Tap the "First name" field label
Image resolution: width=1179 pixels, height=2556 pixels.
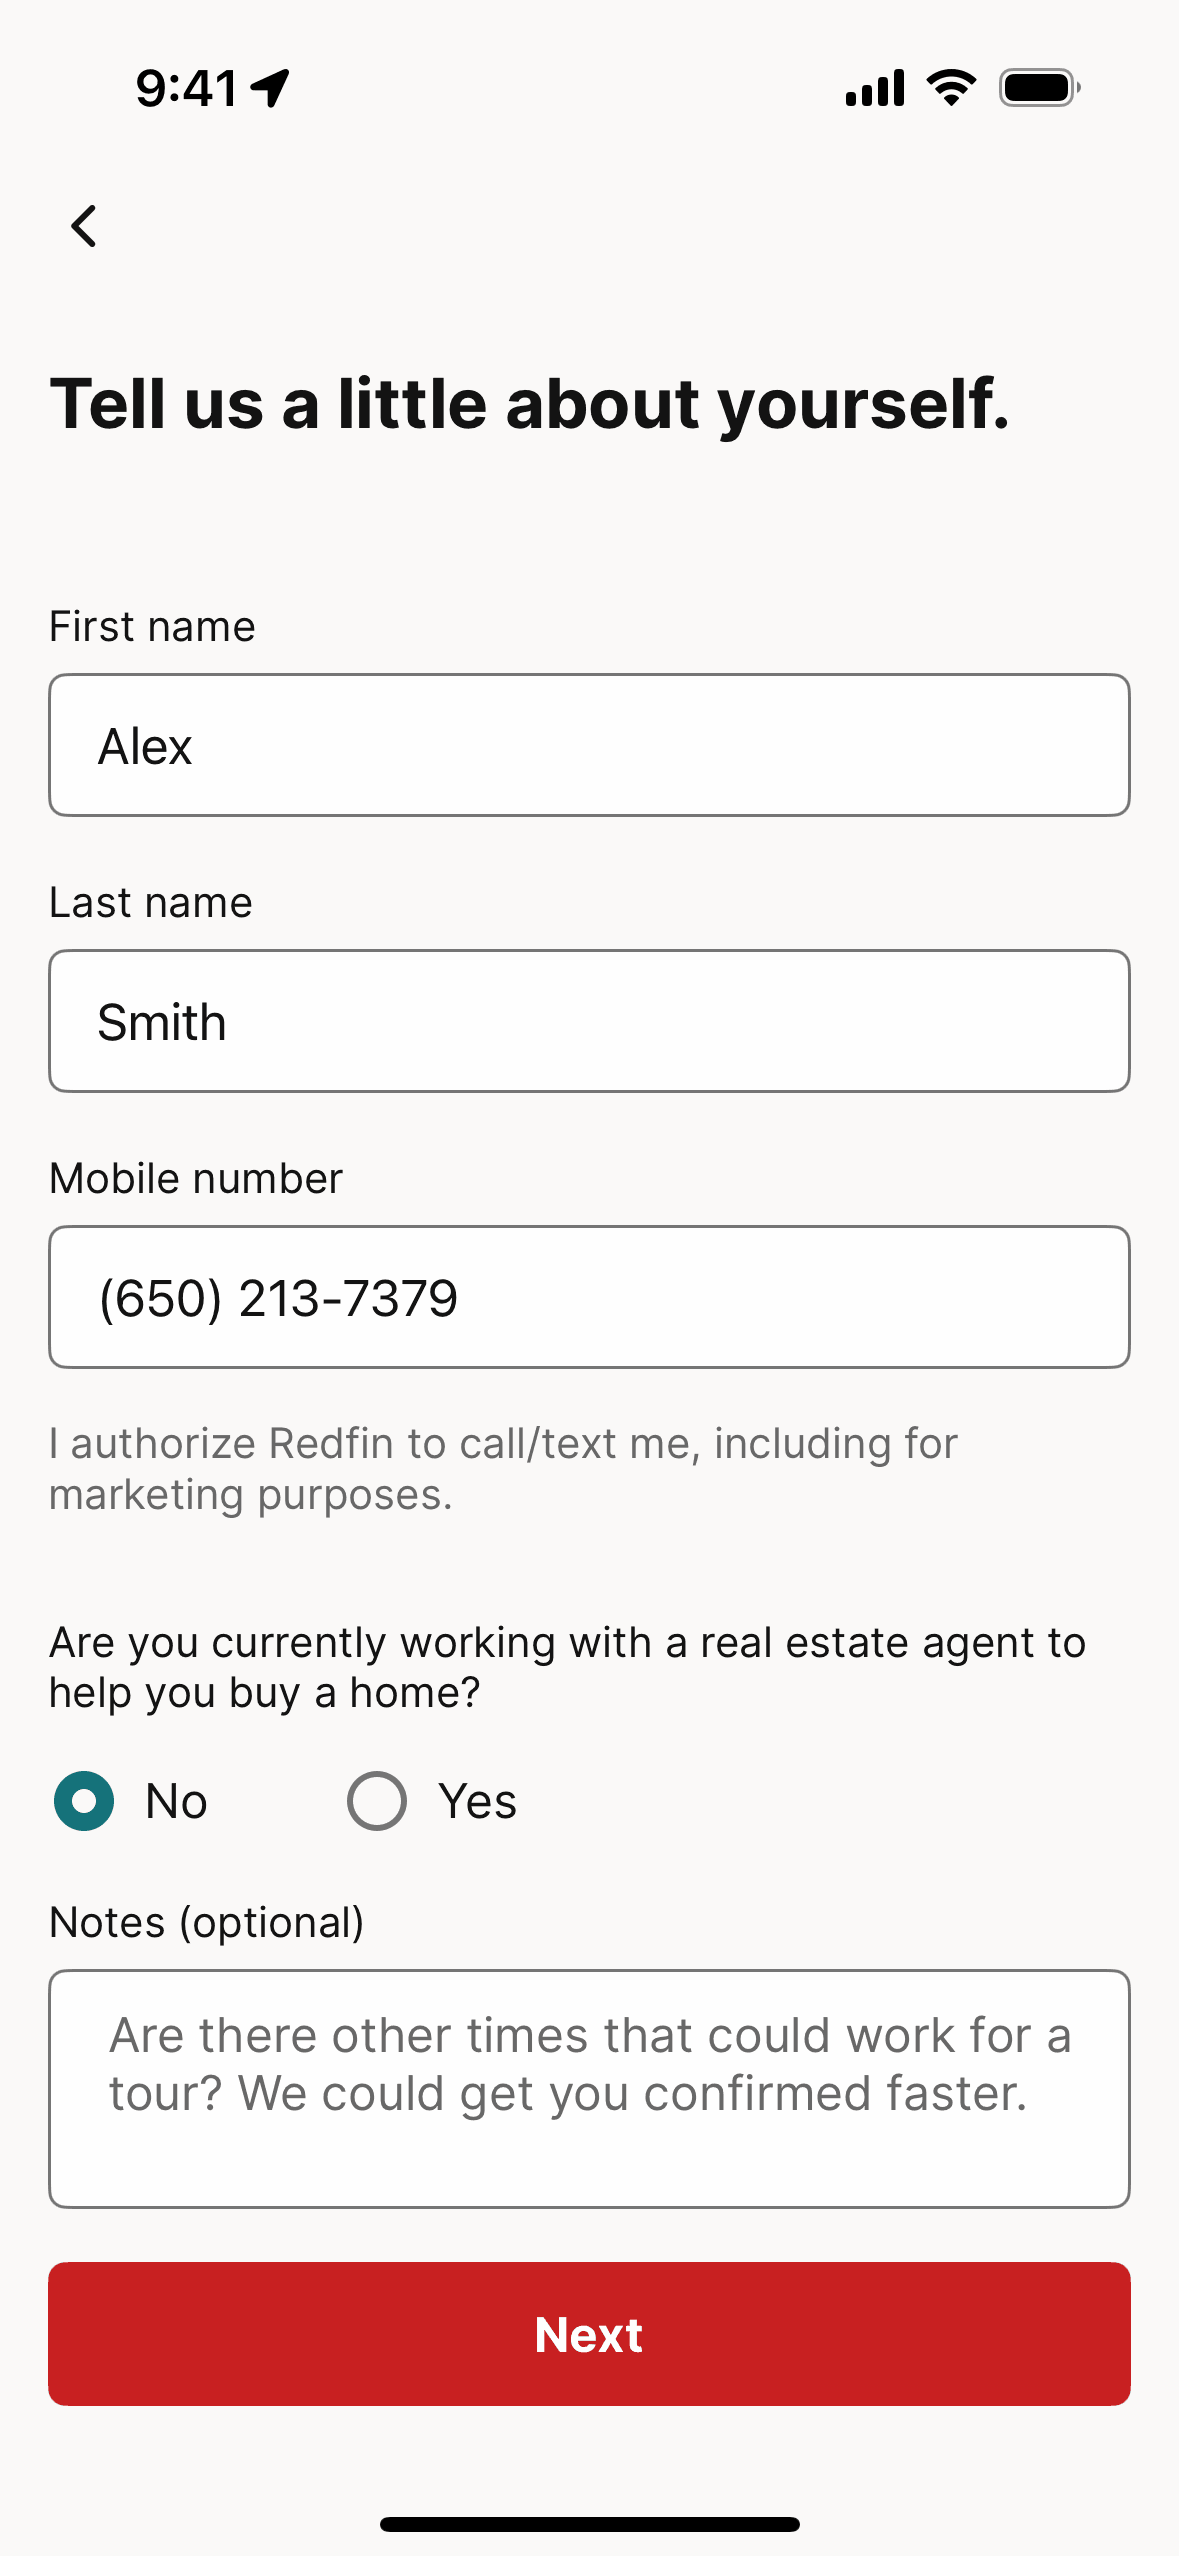coord(152,627)
